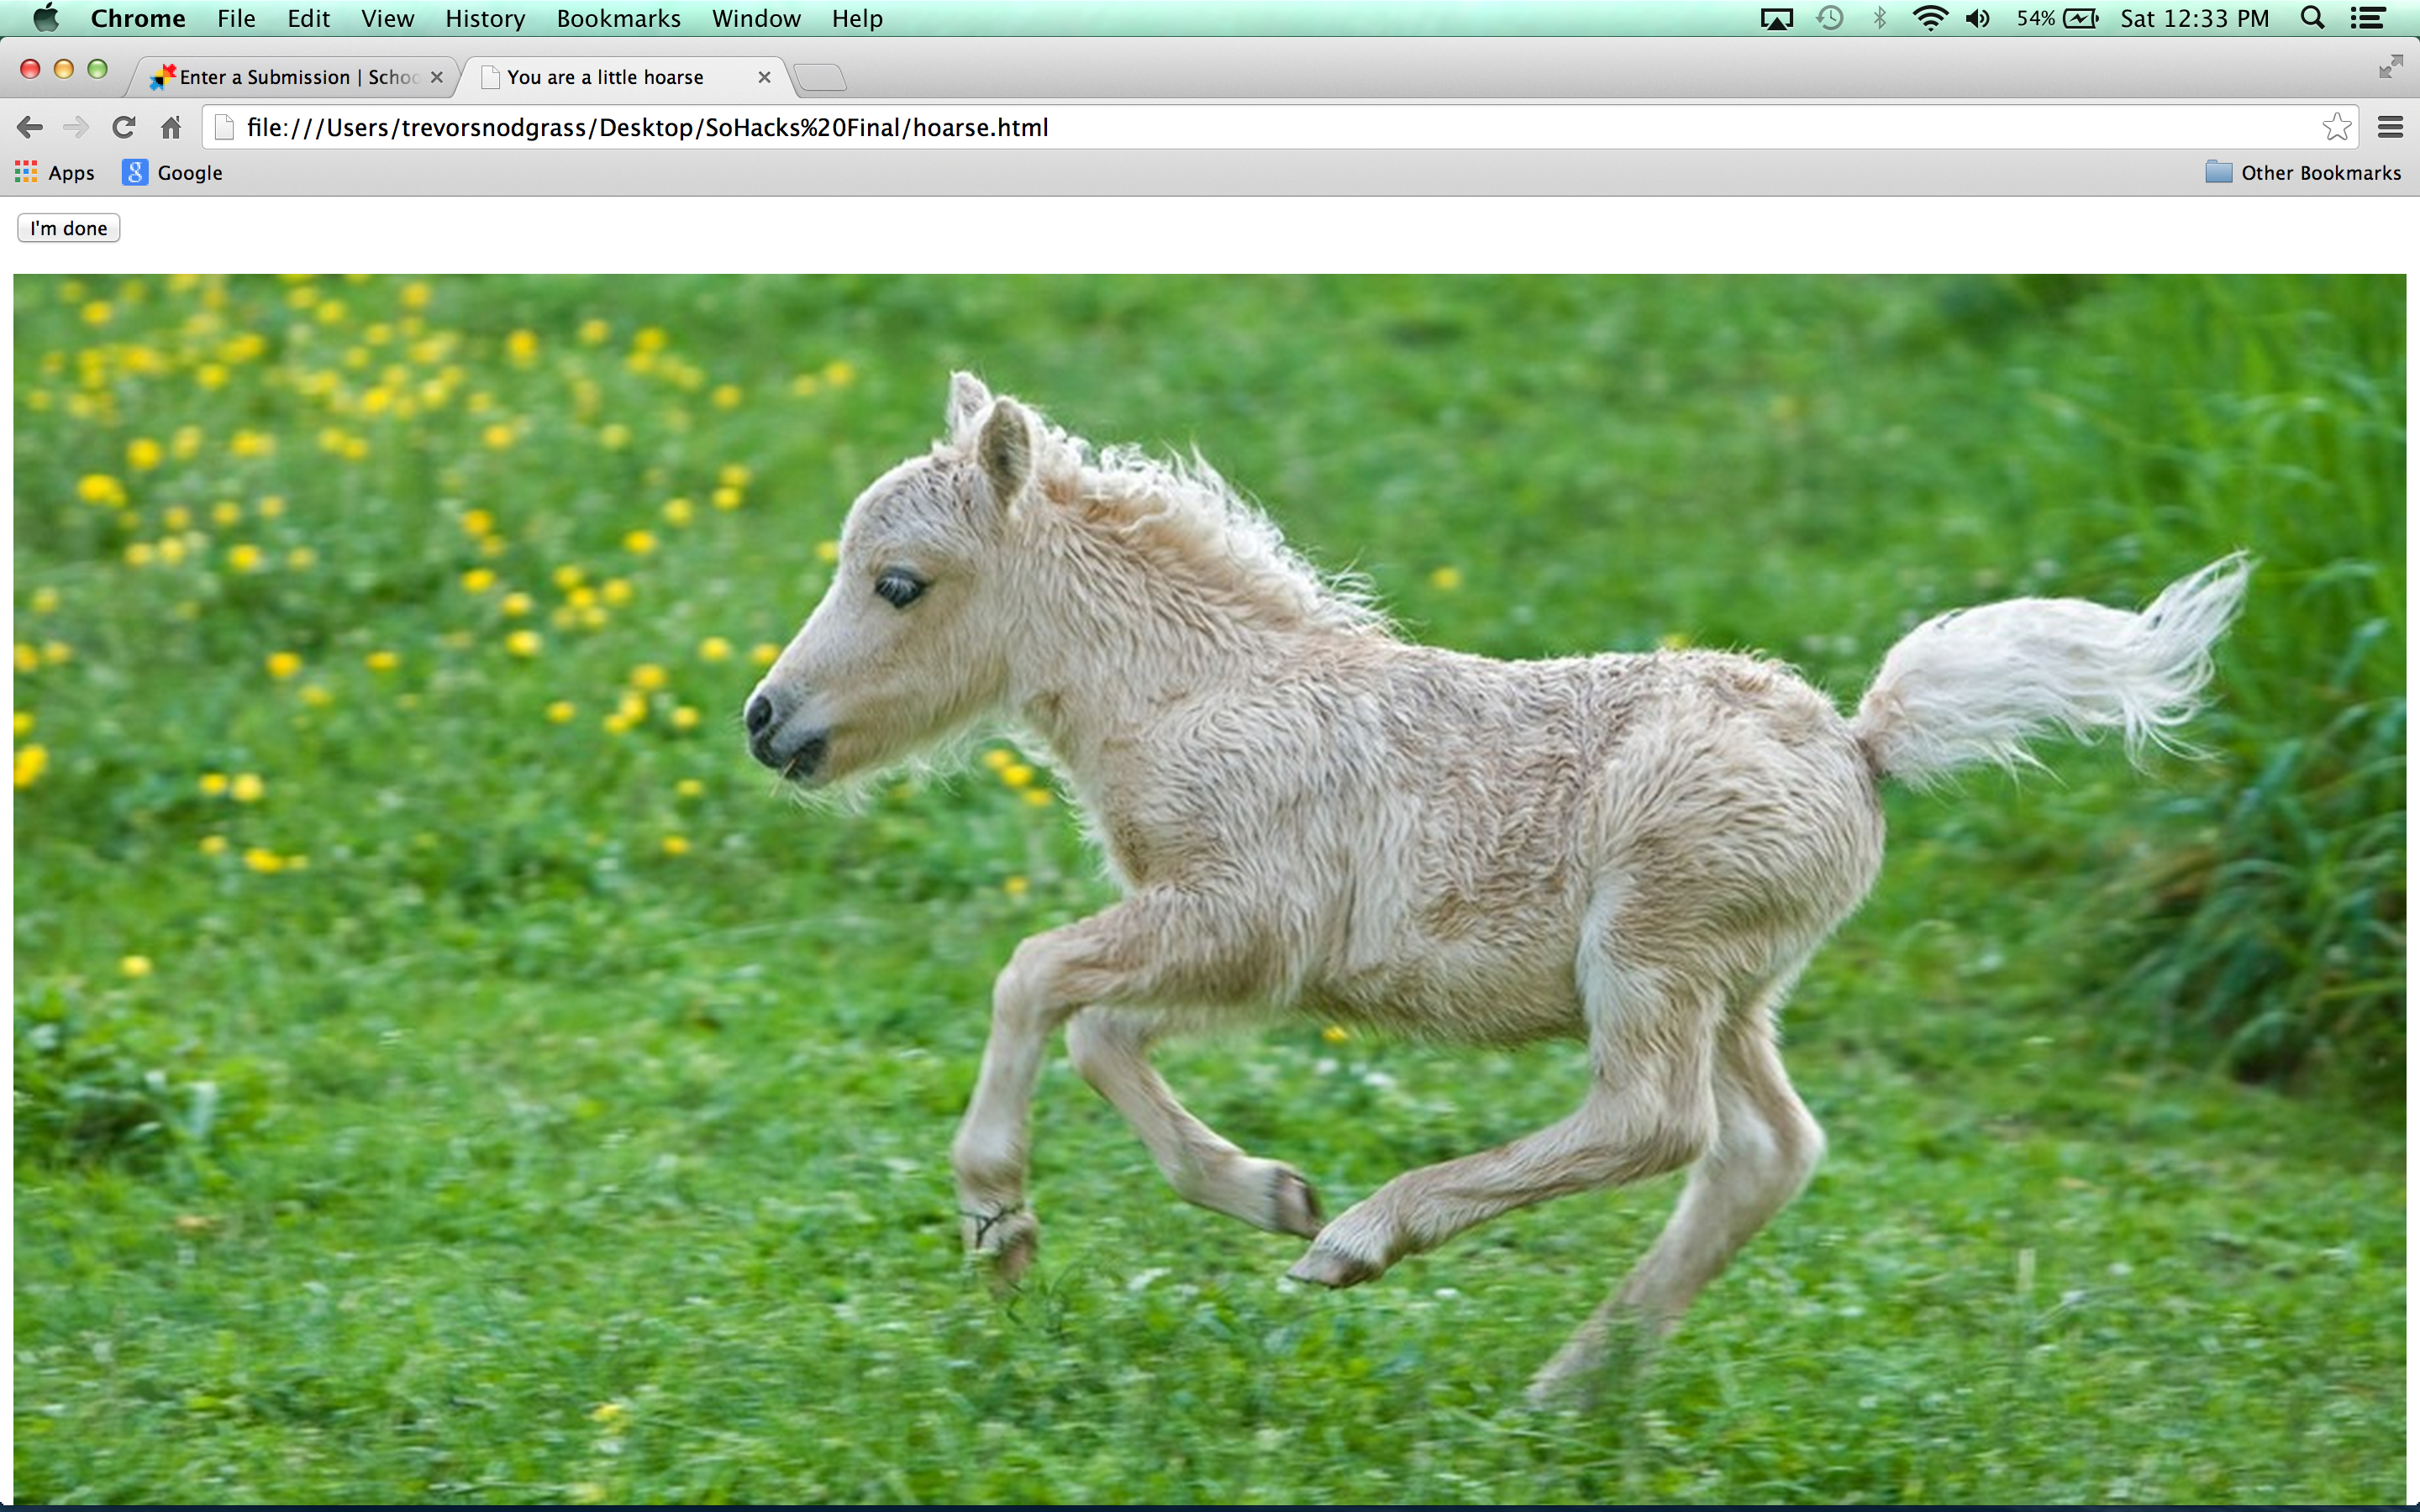Screen dimensions: 2420x1512
Task: Open the Wi-Fi status menu
Action: [x=1929, y=18]
